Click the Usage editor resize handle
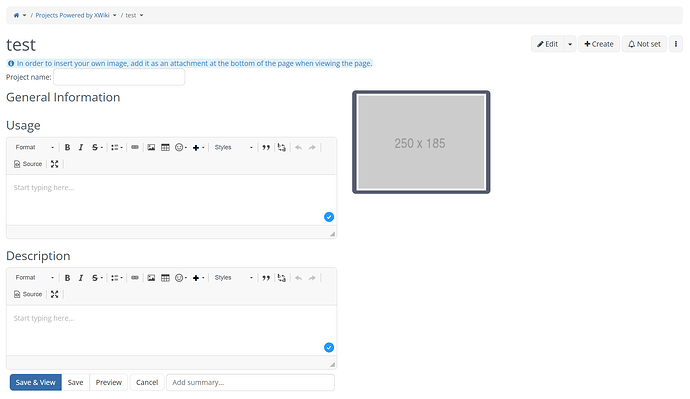Viewport: 690px width, 399px height. pyautogui.click(x=332, y=234)
